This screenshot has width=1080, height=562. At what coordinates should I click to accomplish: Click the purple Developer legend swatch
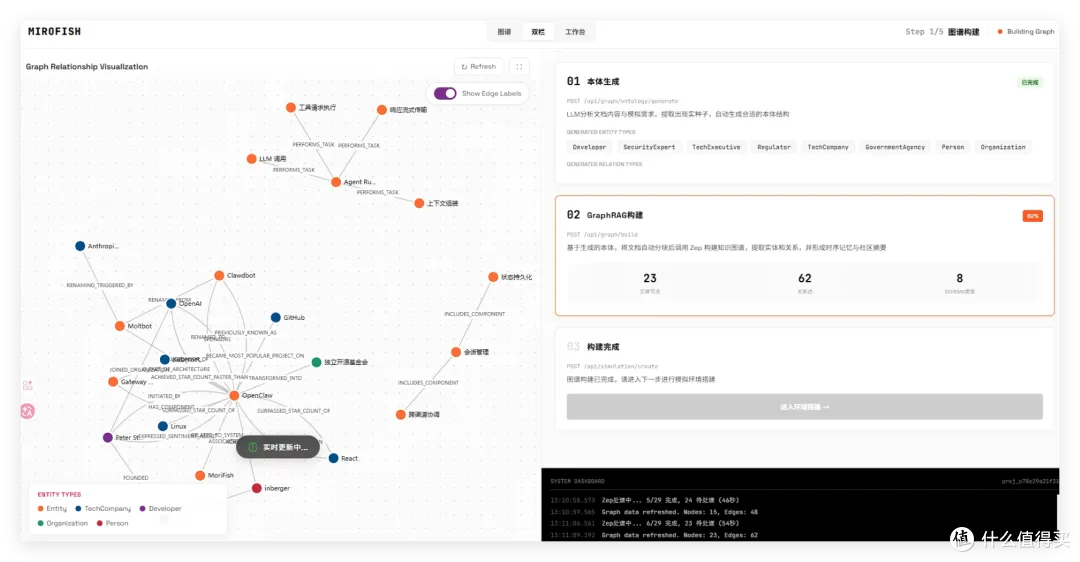[143, 509]
